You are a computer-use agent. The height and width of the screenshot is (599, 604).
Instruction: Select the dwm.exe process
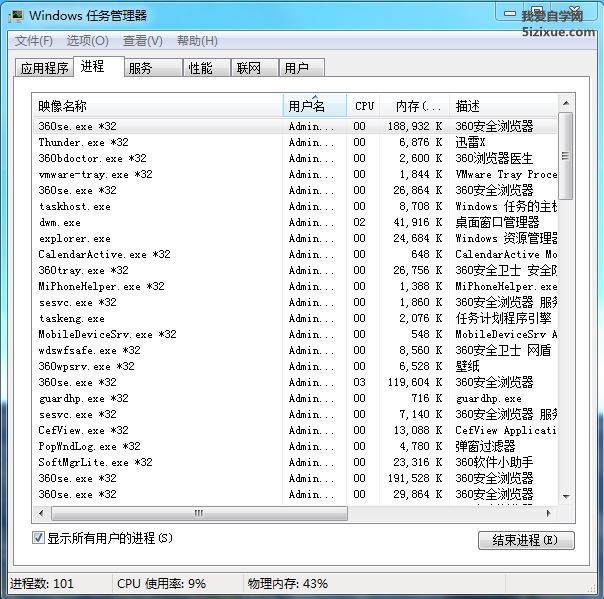click(x=295, y=222)
